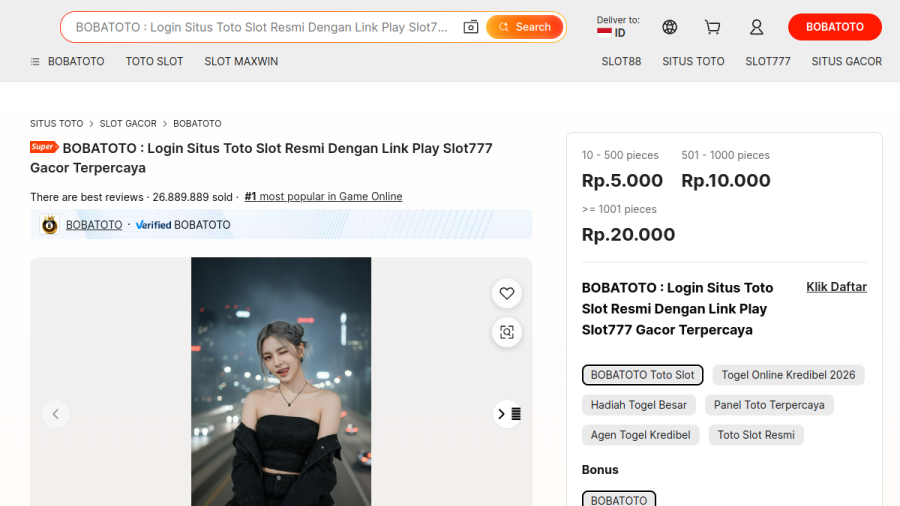Viewport: 900px width, 506px height.
Task: Click the BOBATOTO seller logo avatar
Action: coord(49,224)
